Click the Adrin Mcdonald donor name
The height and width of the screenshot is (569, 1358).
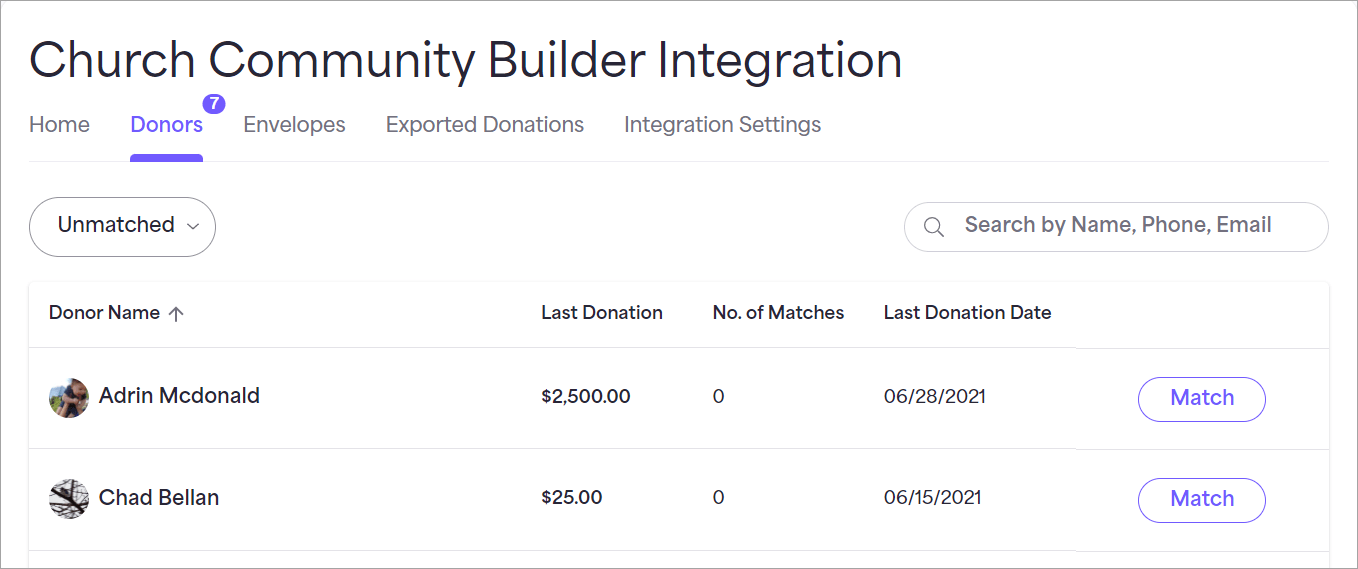click(179, 396)
